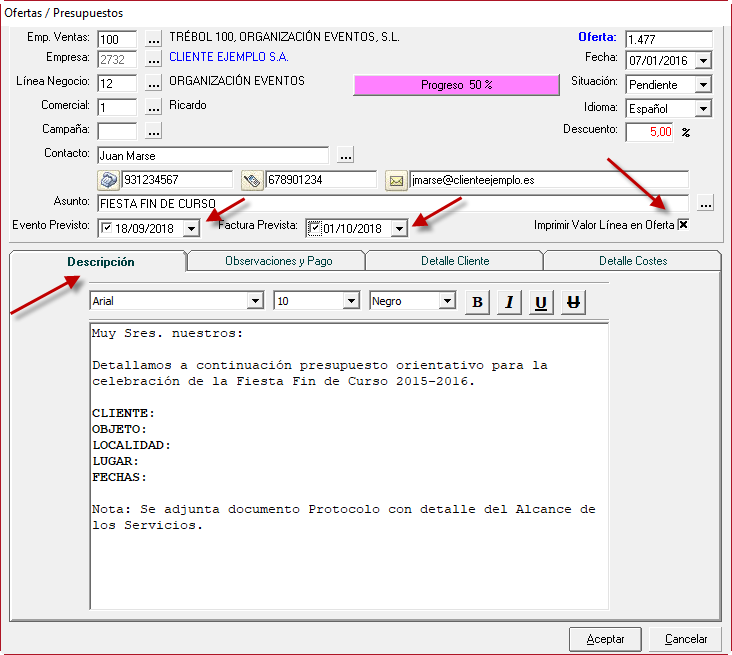Switch to the Detalle Cliente tab
Image resolution: width=732 pixels, height=655 pixels.
(x=455, y=261)
